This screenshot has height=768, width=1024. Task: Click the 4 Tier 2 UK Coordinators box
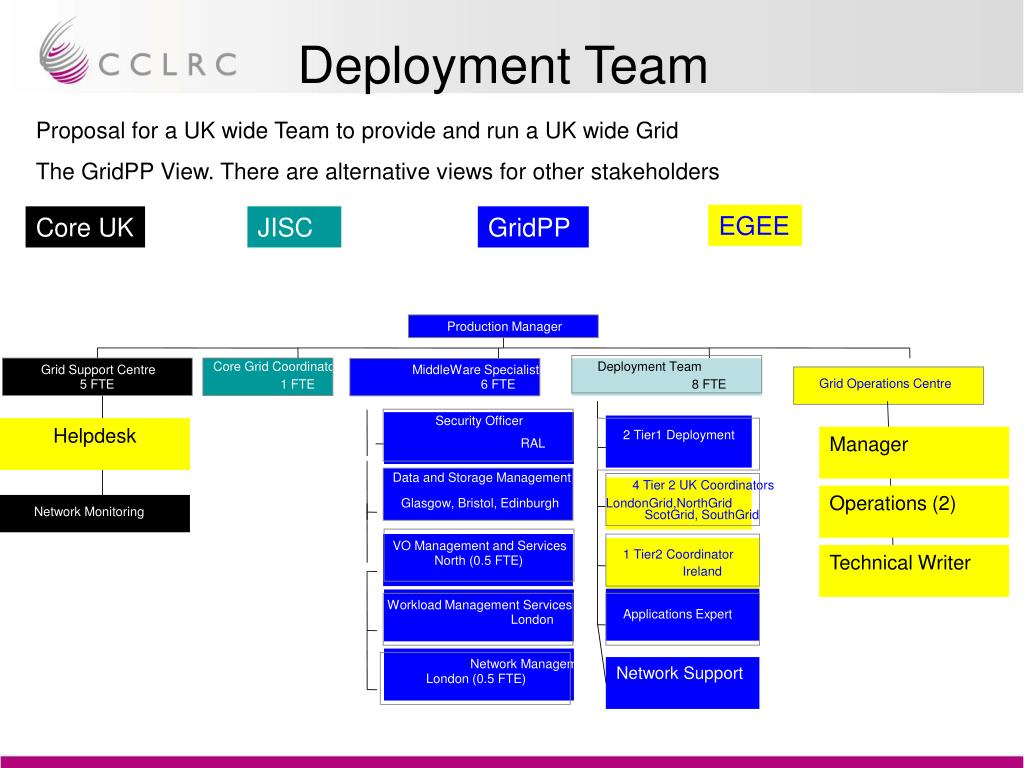tap(682, 500)
